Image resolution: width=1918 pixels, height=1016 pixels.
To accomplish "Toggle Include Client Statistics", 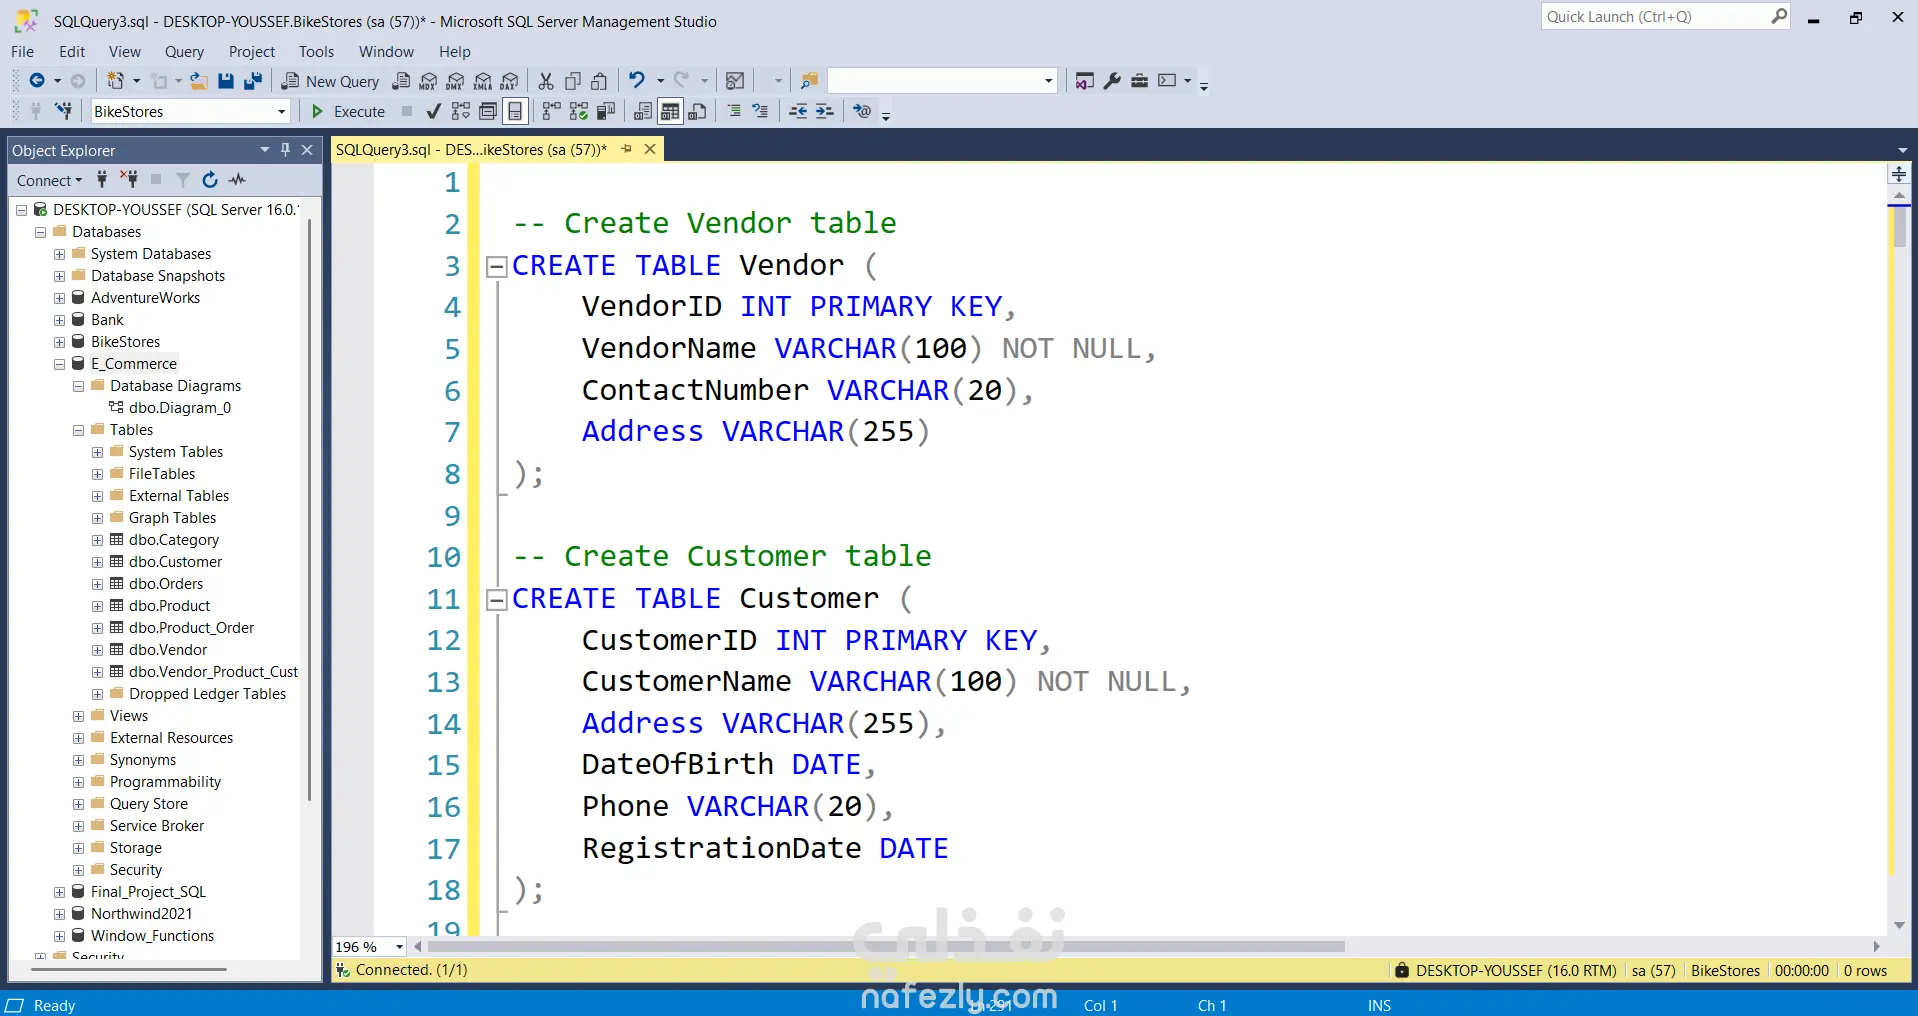I will (605, 111).
